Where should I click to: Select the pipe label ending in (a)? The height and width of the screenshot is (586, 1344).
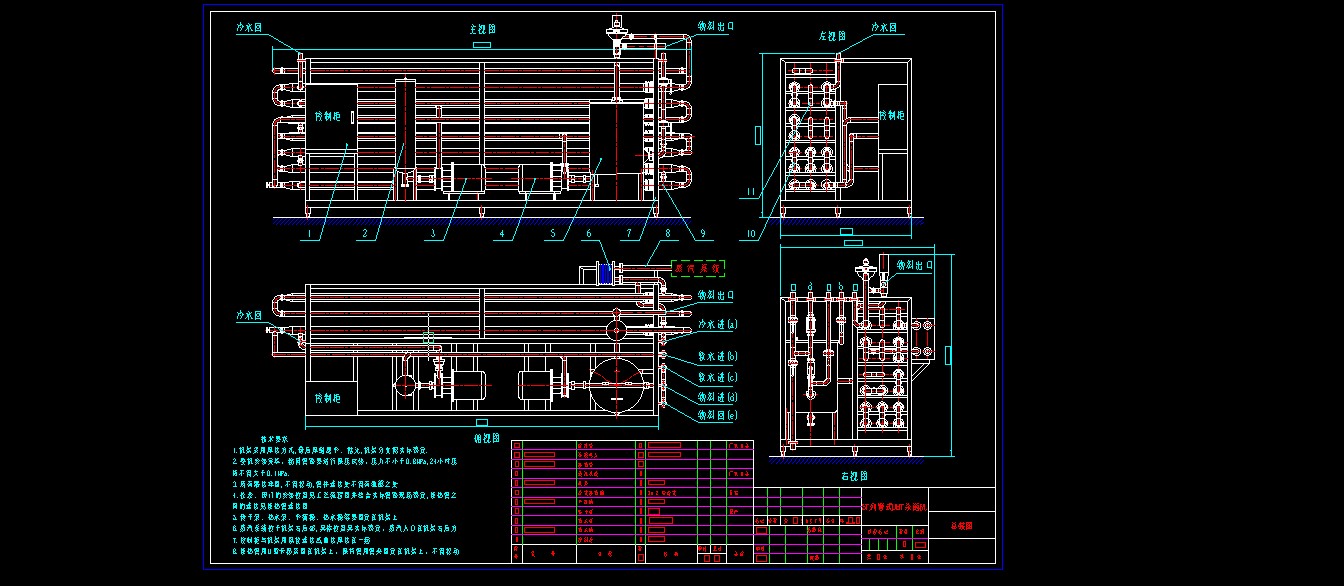(717, 324)
